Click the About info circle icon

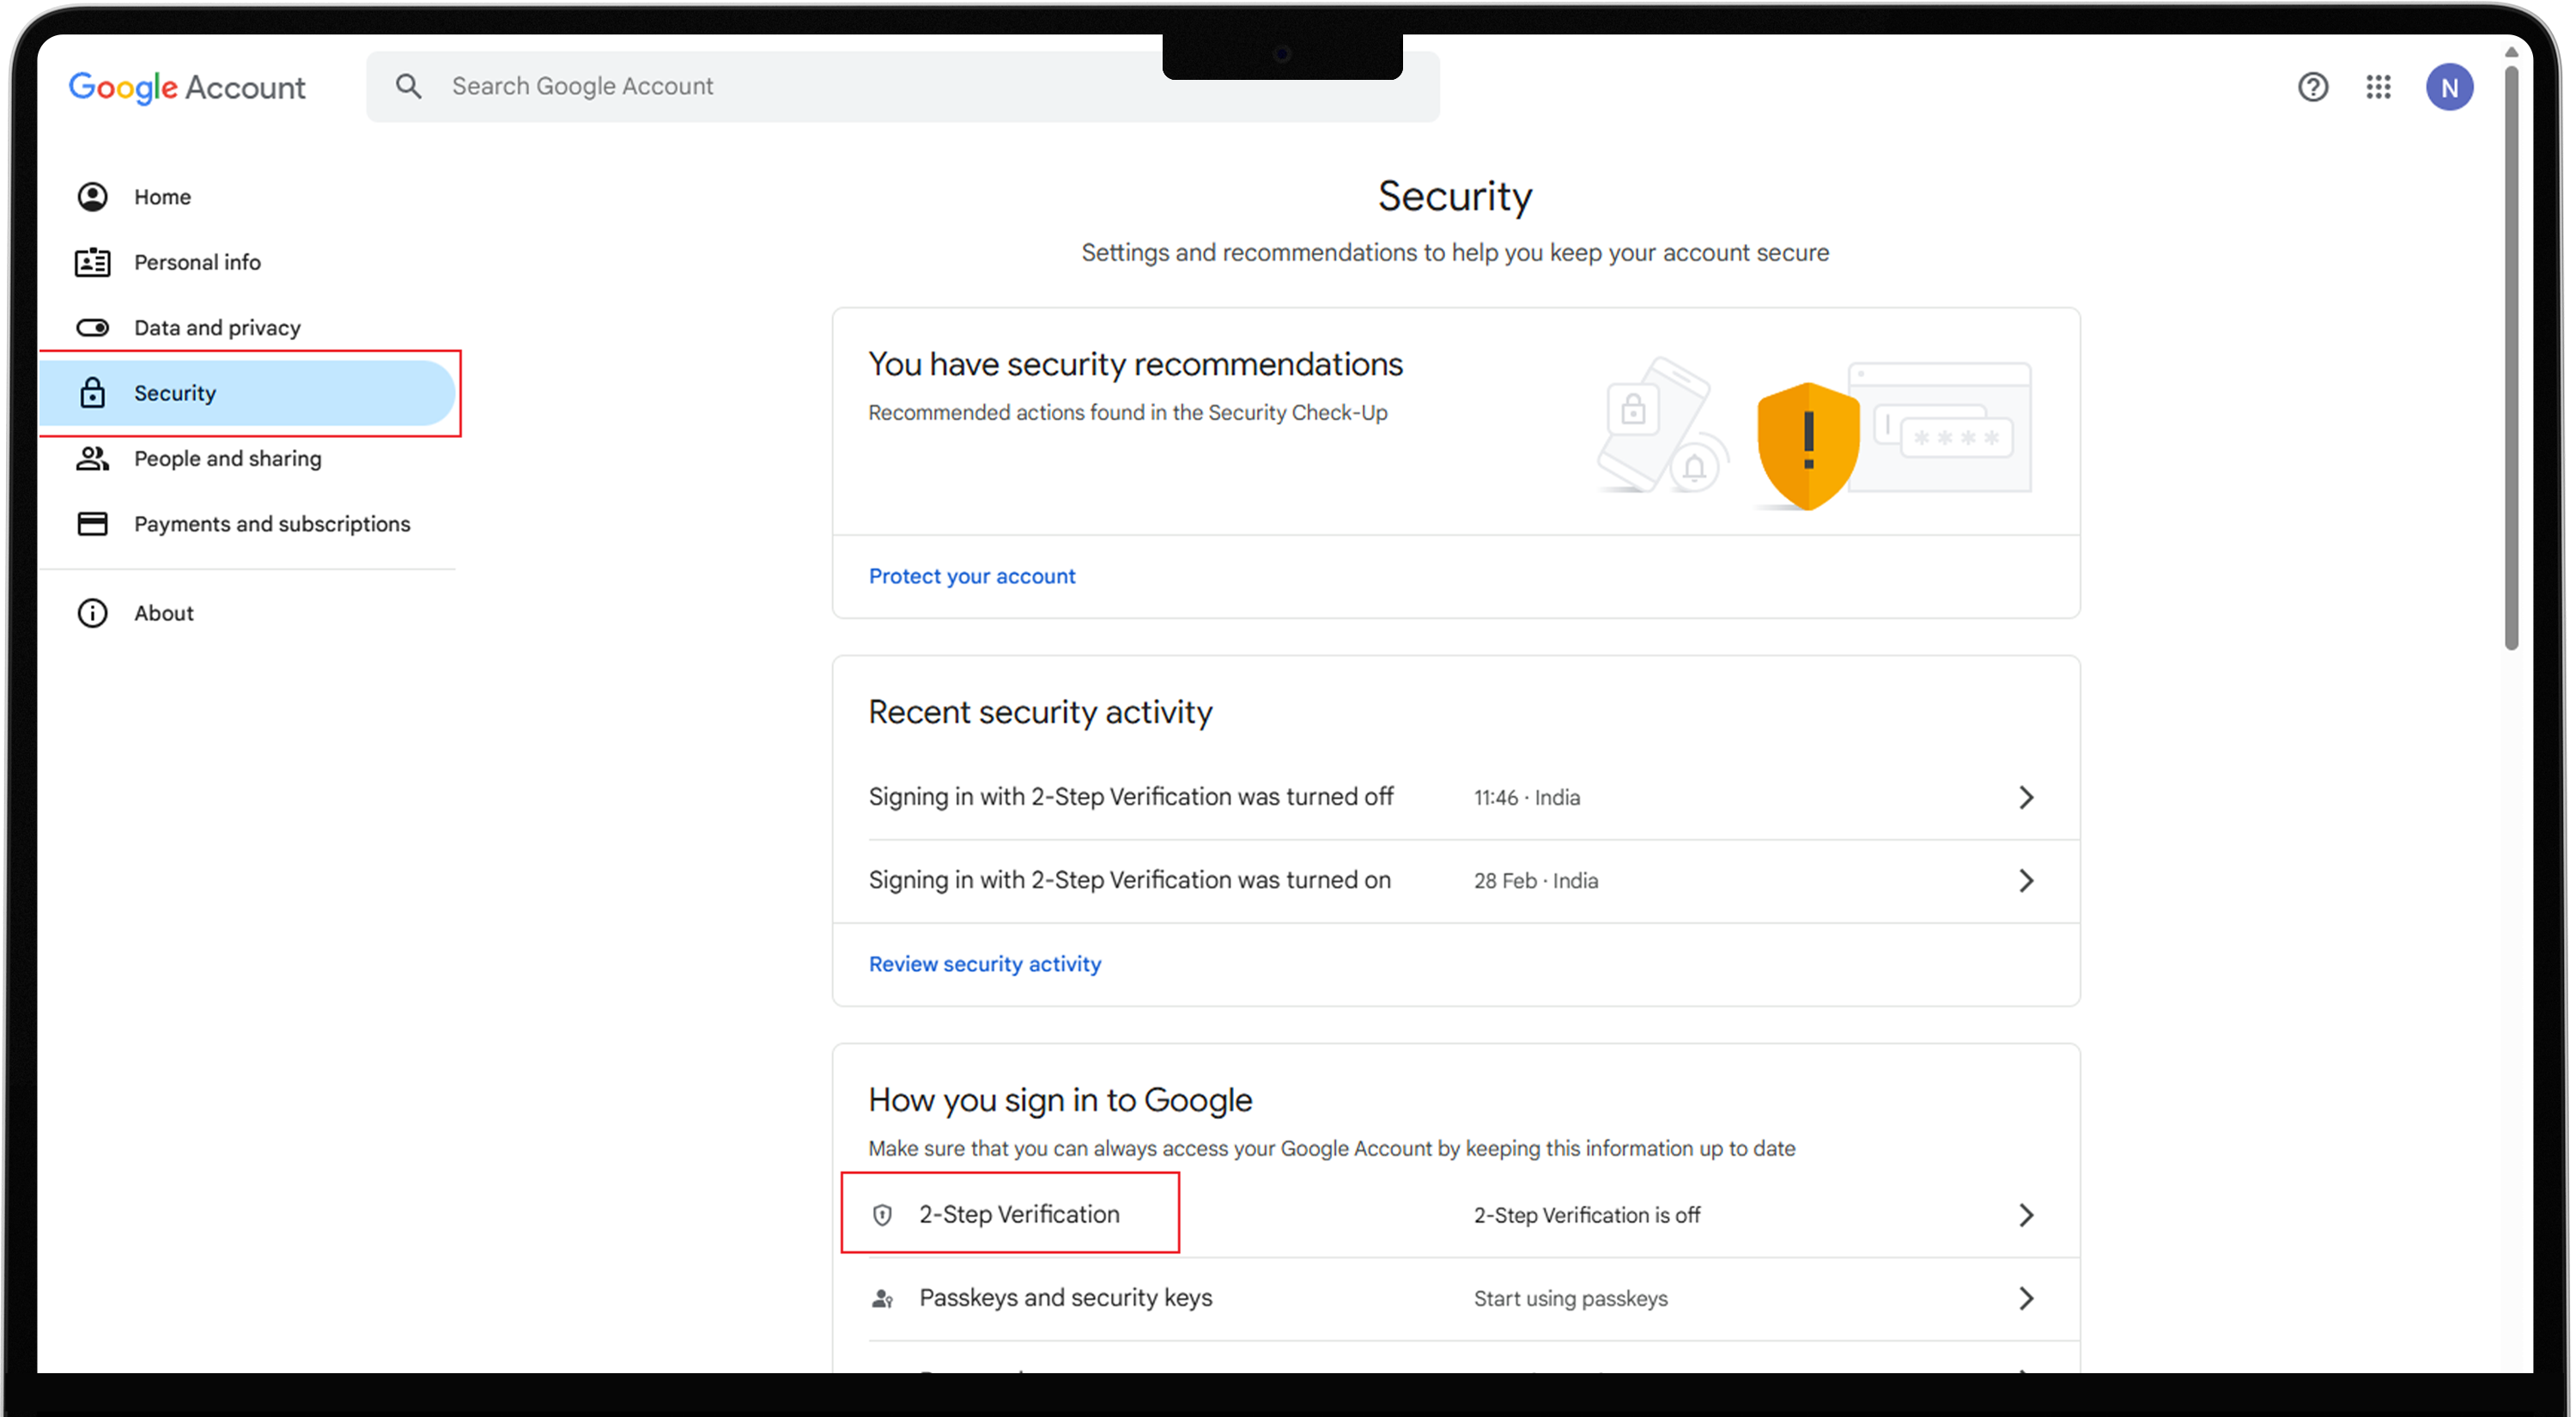point(92,613)
